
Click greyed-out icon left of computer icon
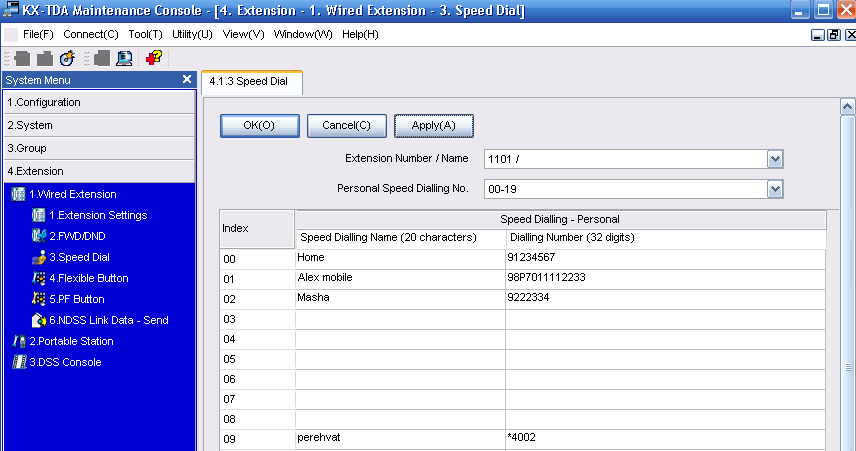coord(102,58)
